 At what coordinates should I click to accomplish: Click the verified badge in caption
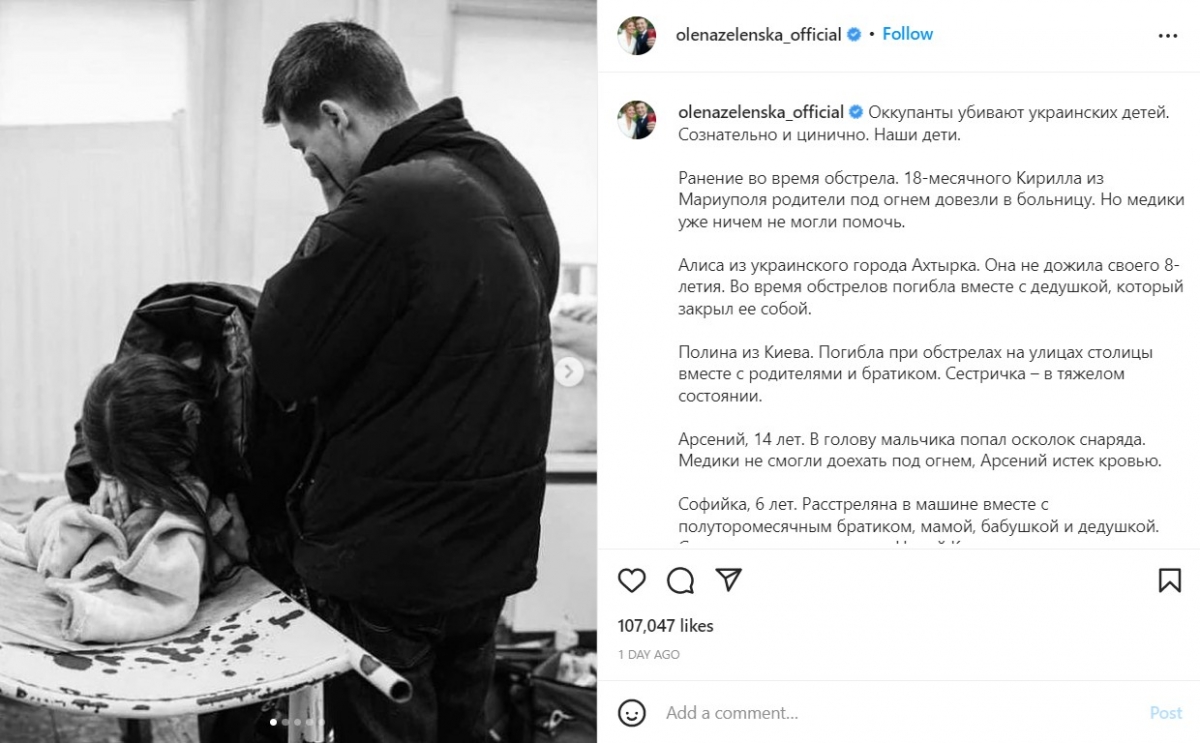[x=854, y=113]
